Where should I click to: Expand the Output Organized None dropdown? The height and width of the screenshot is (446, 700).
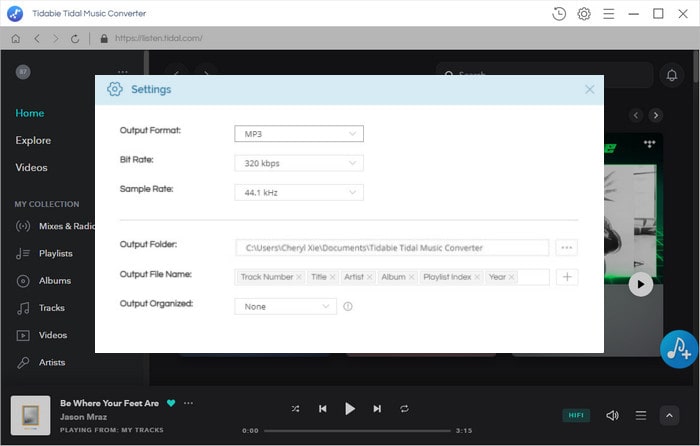pos(285,307)
